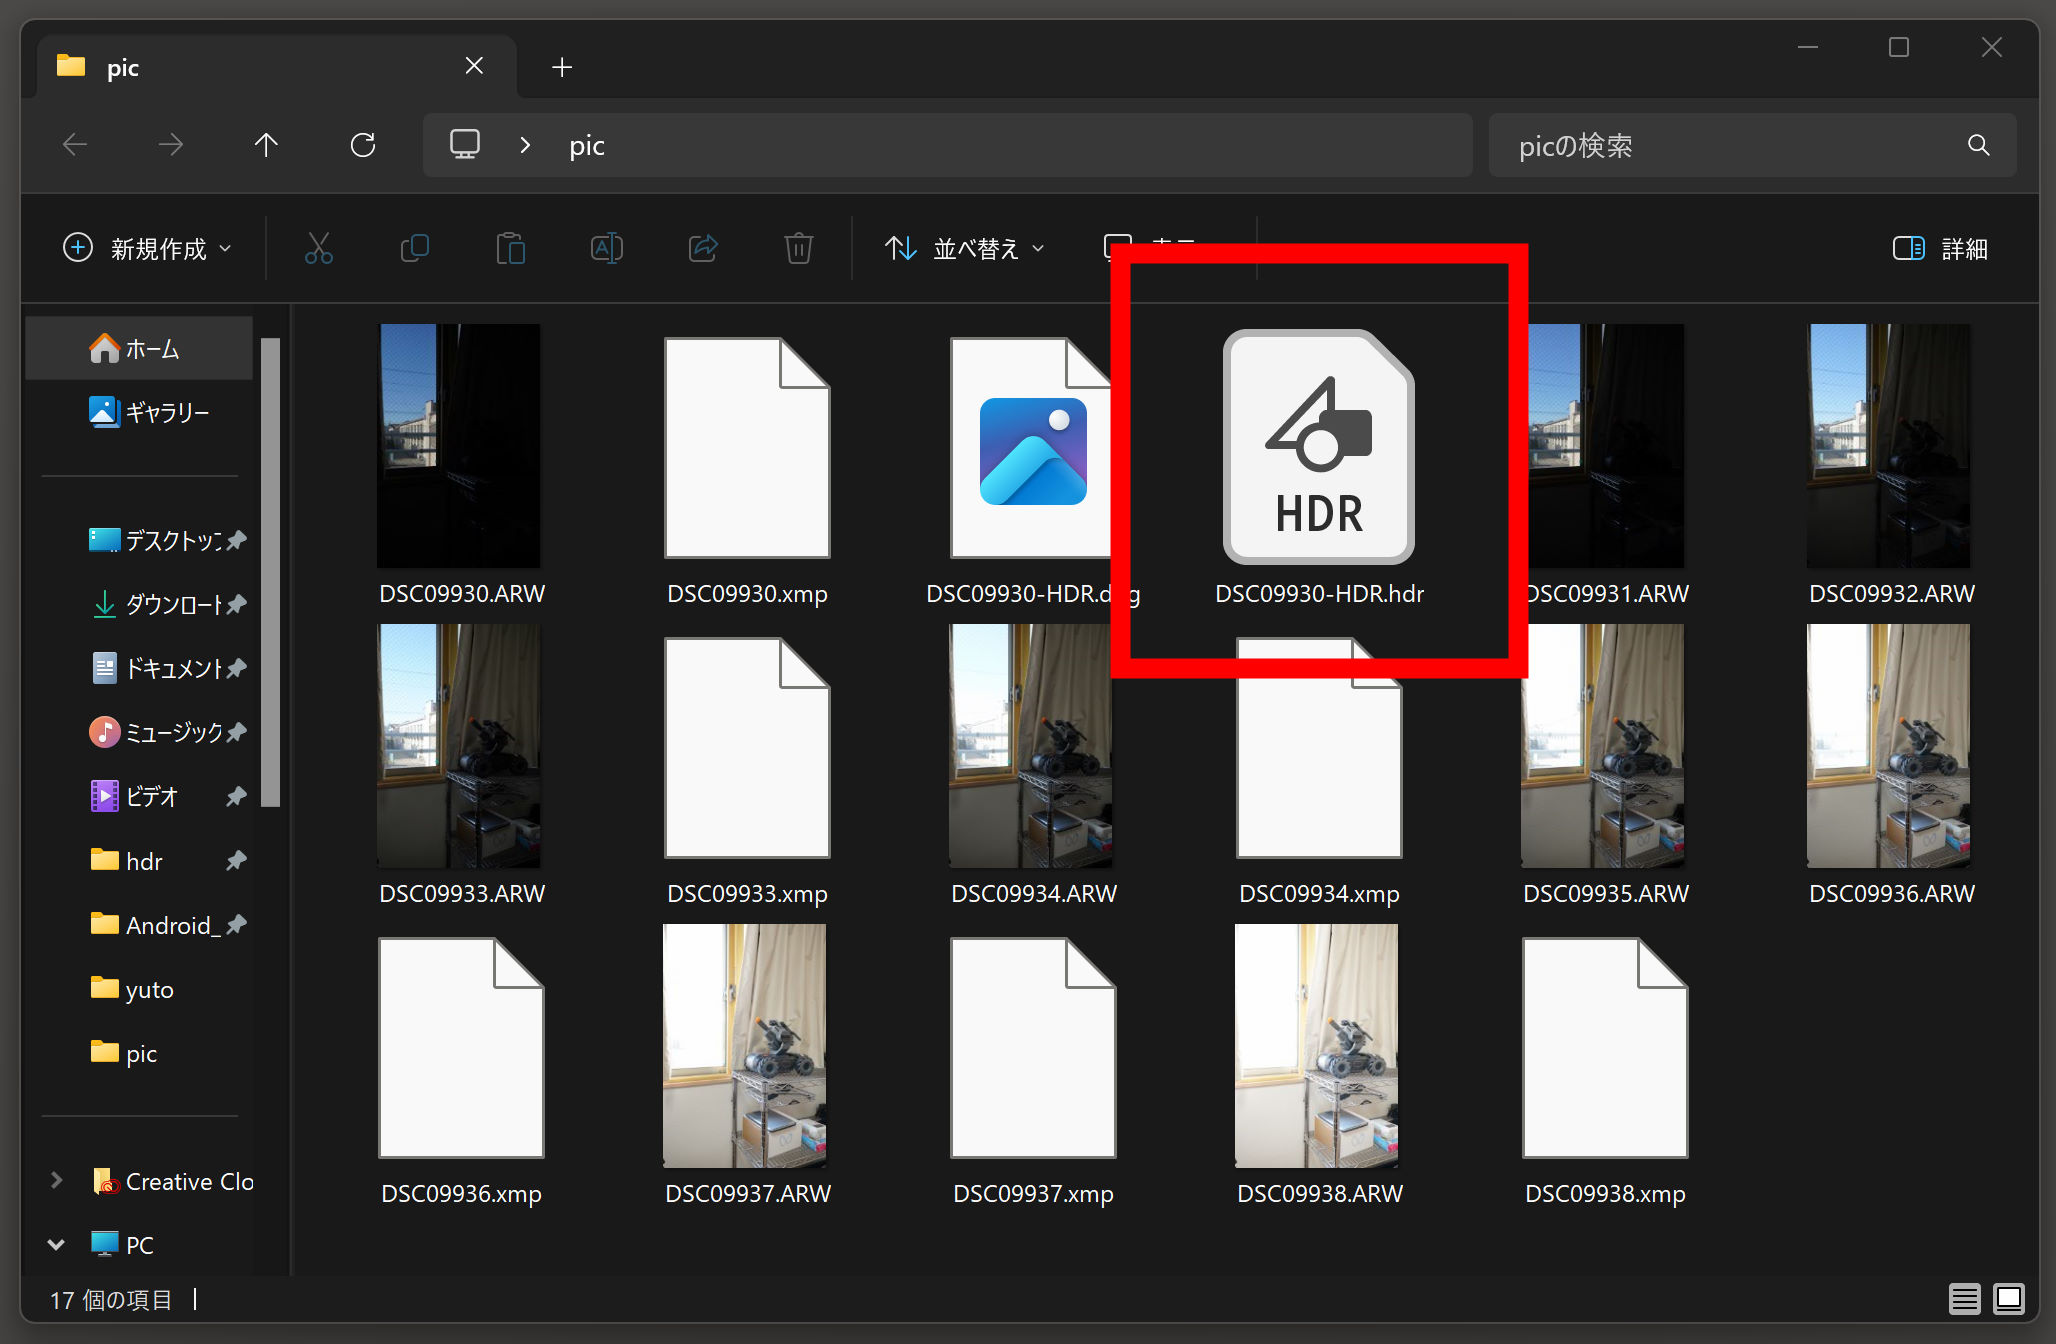Image resolution: width=2056 pixels, height=1344 pixels.
Task: Open a new tab with plus button
Action: click(562, 67)
